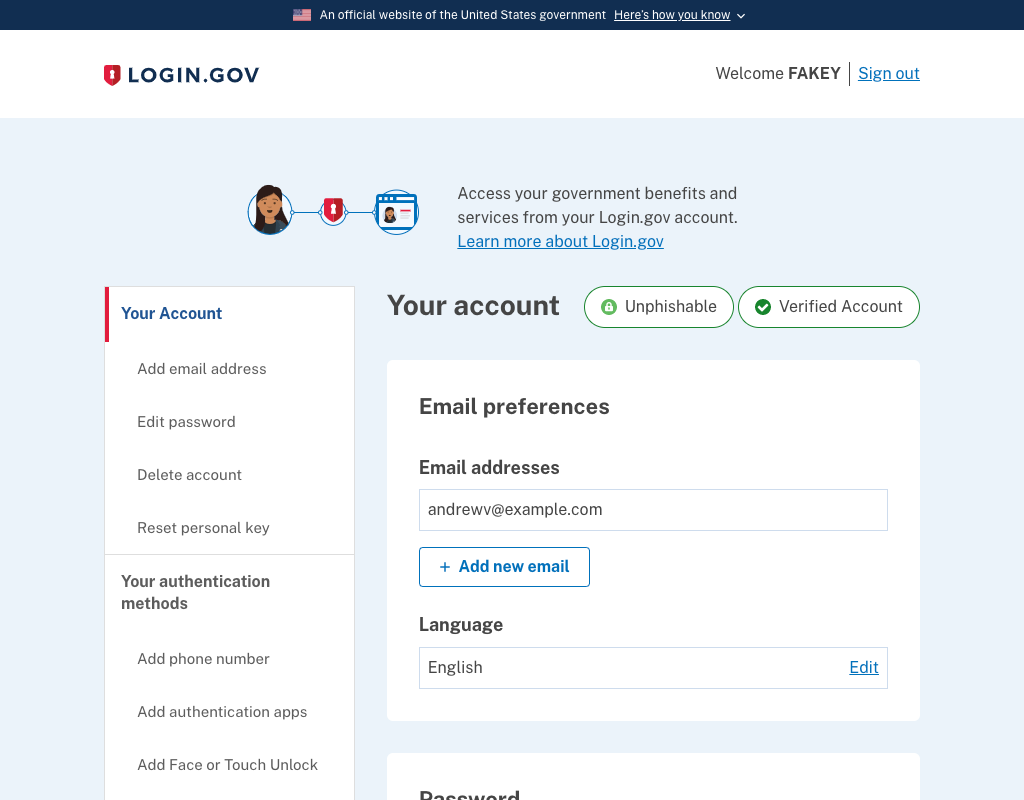
Task: Click the banner's dropdown chevron arrow
Action: [741, 16]
